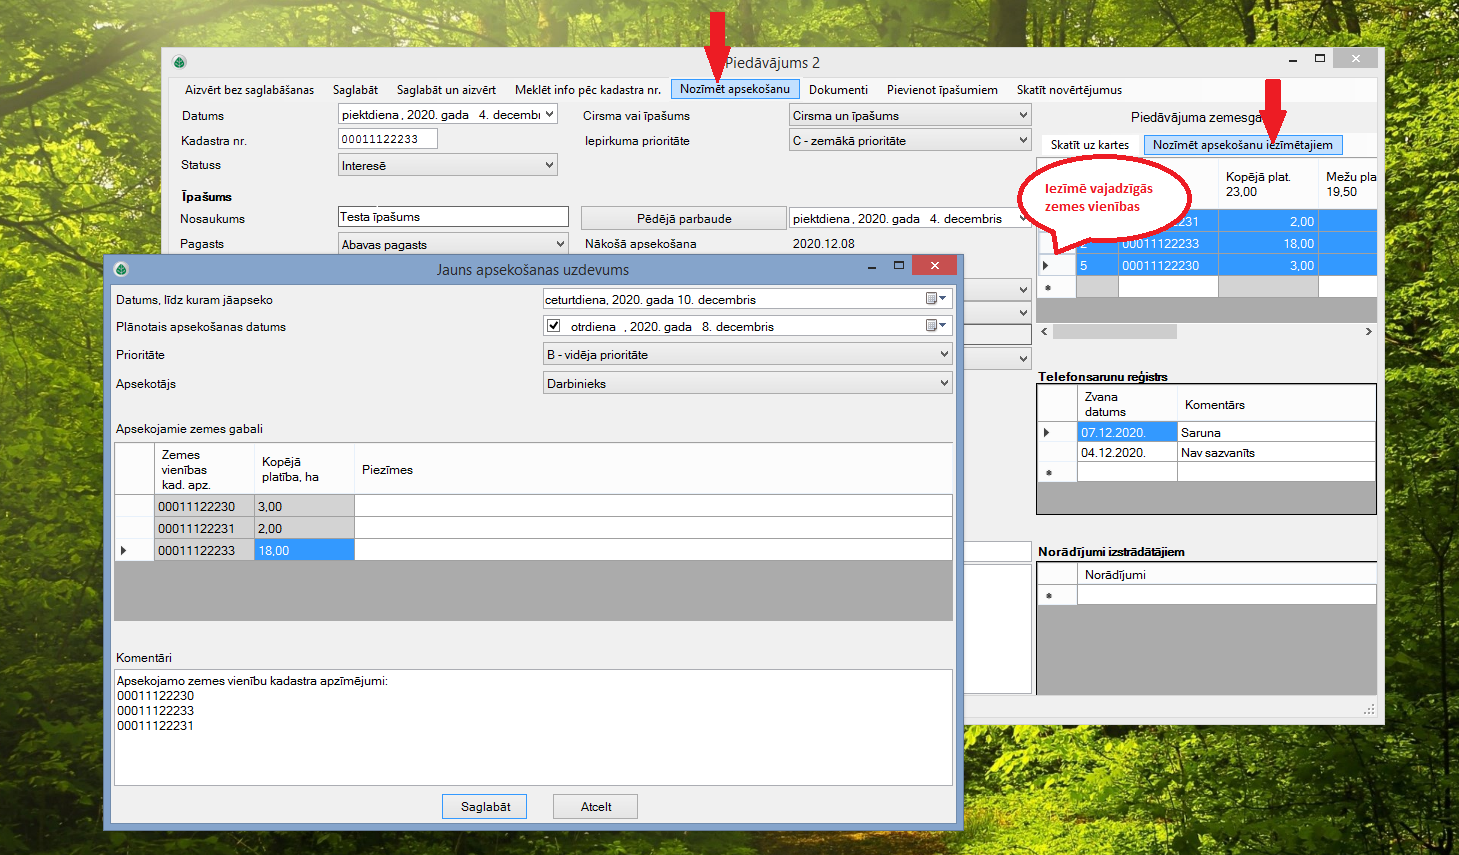Image resolution: width=1459 pixels, height=855 pixels.
Task: Open the Pagasts dropdown showing Abavas pagasts
Action: point(559,244)
